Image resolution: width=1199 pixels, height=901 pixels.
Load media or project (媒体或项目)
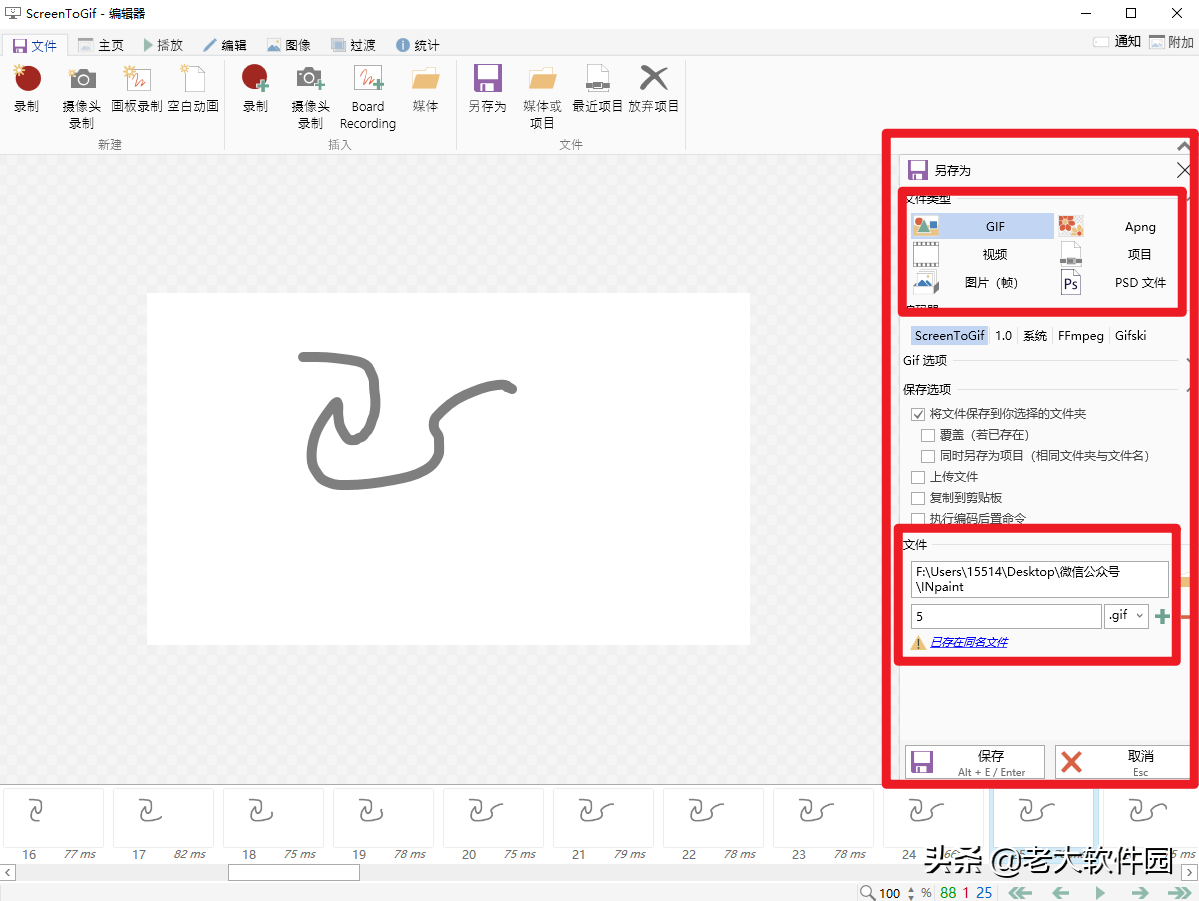(x=542, y=97)
